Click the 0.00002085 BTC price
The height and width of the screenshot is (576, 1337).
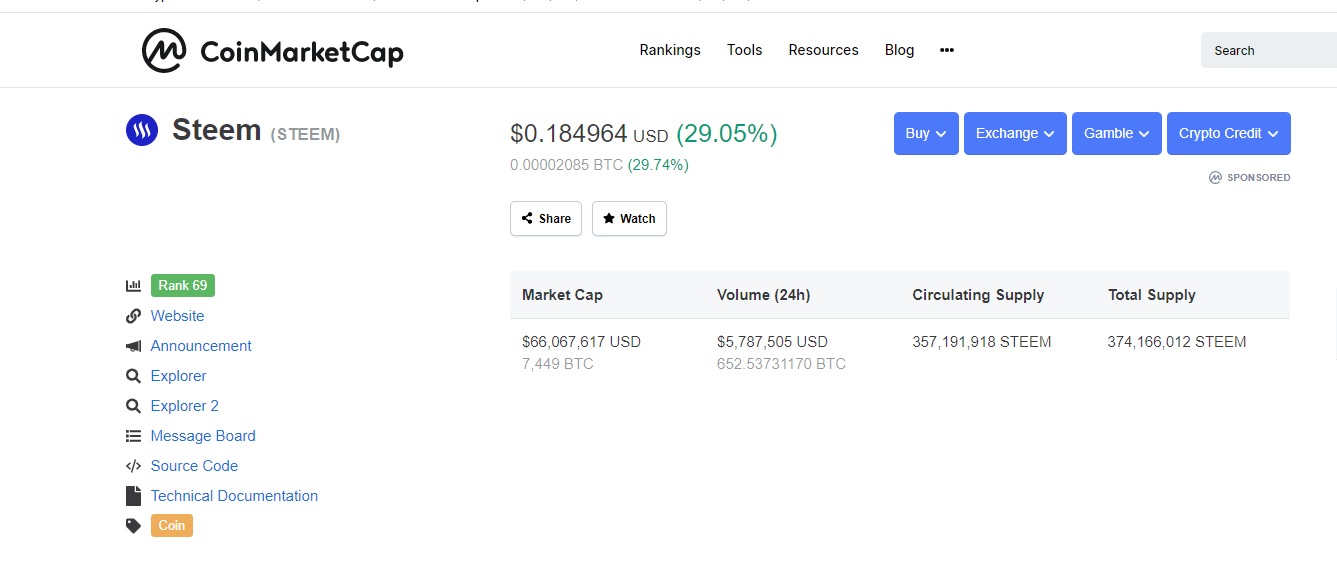point(566,165)
